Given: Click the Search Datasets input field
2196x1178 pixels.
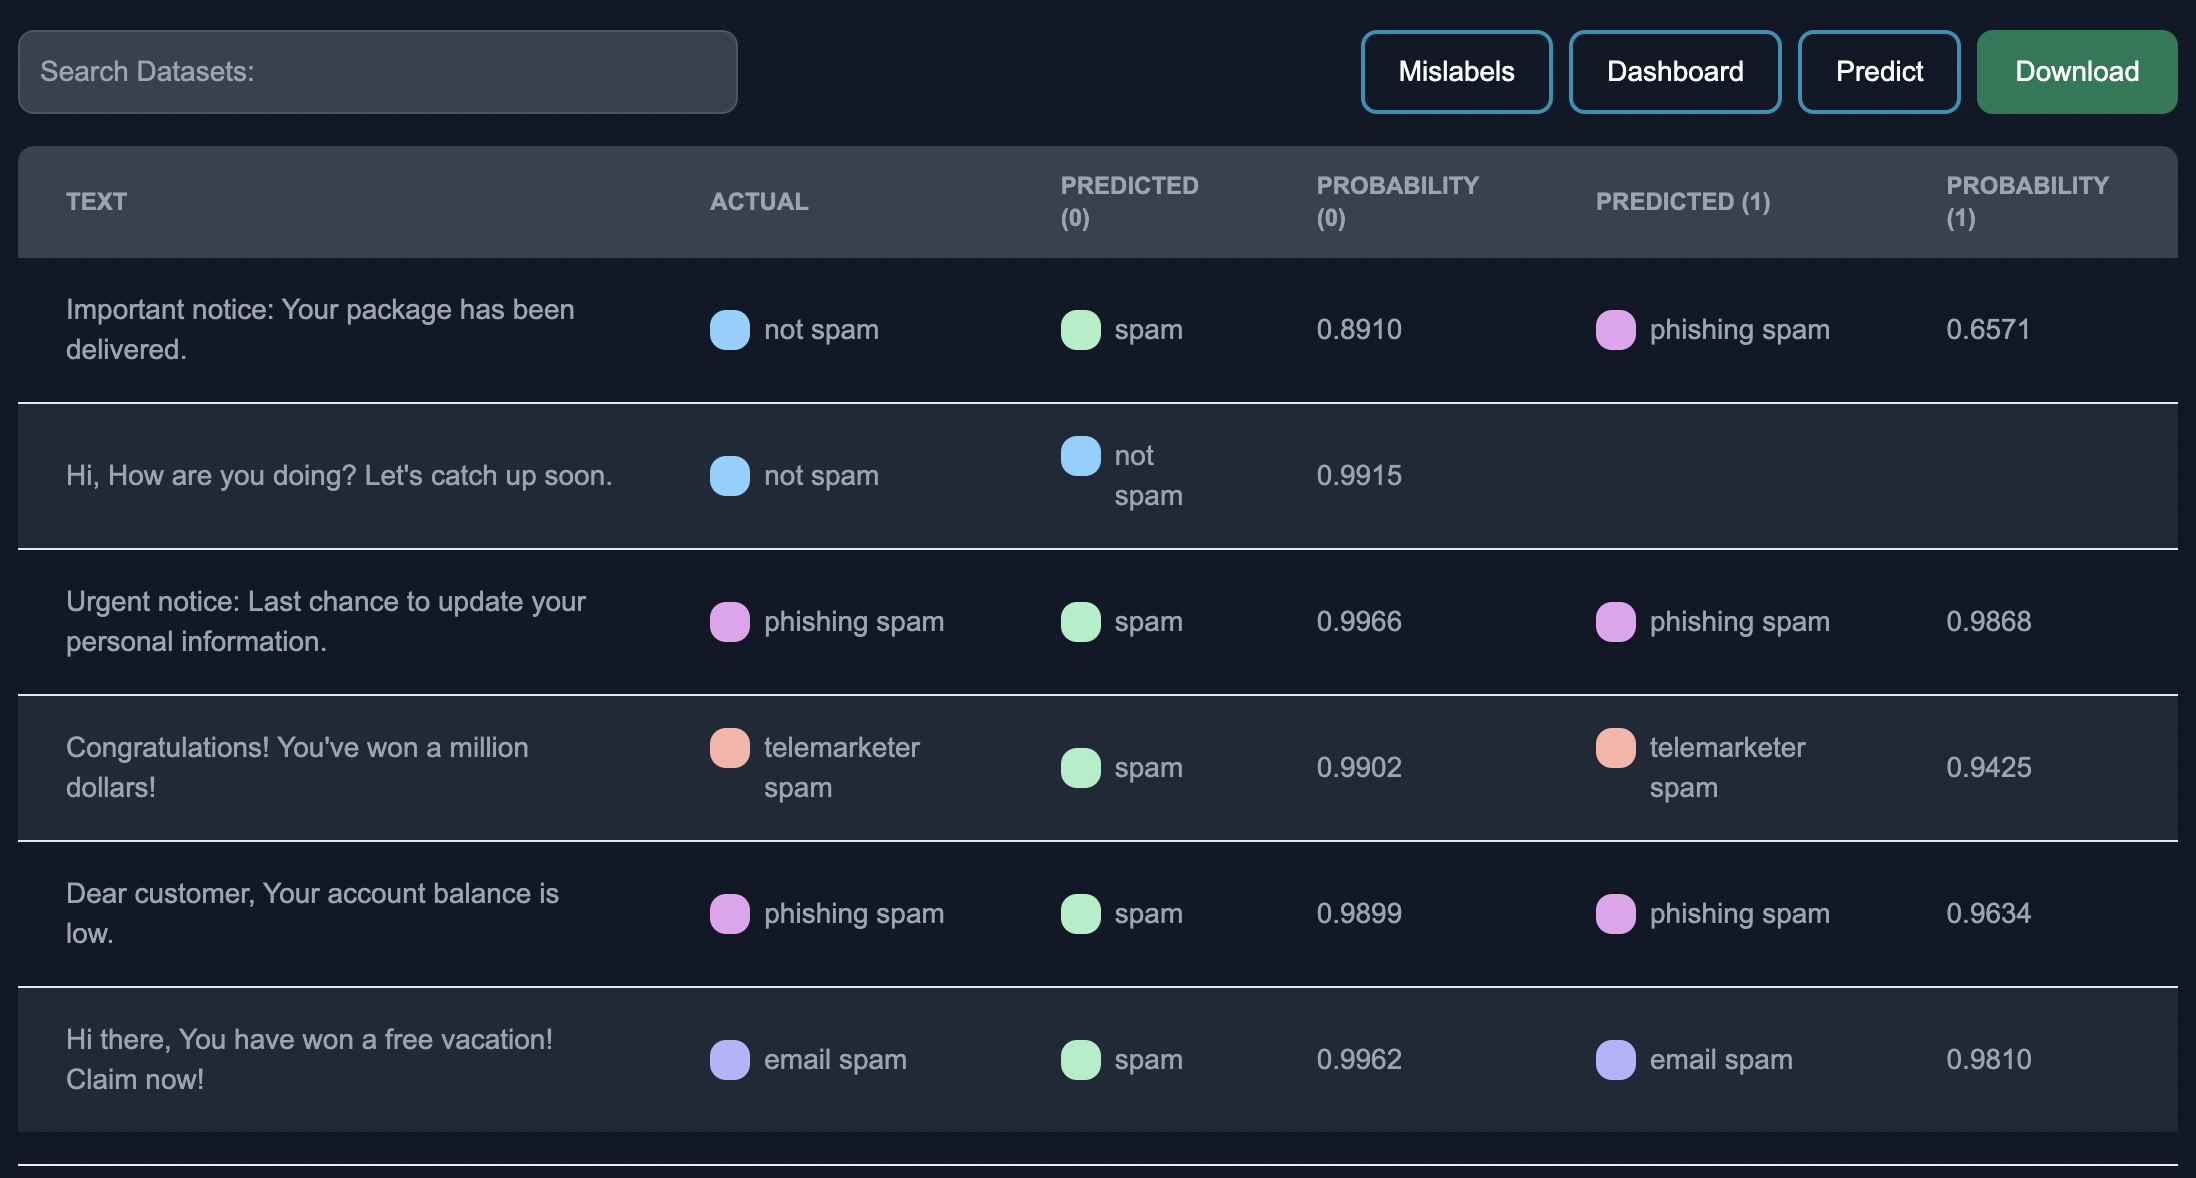Looking at the screenshot, I should click(378, 72).
